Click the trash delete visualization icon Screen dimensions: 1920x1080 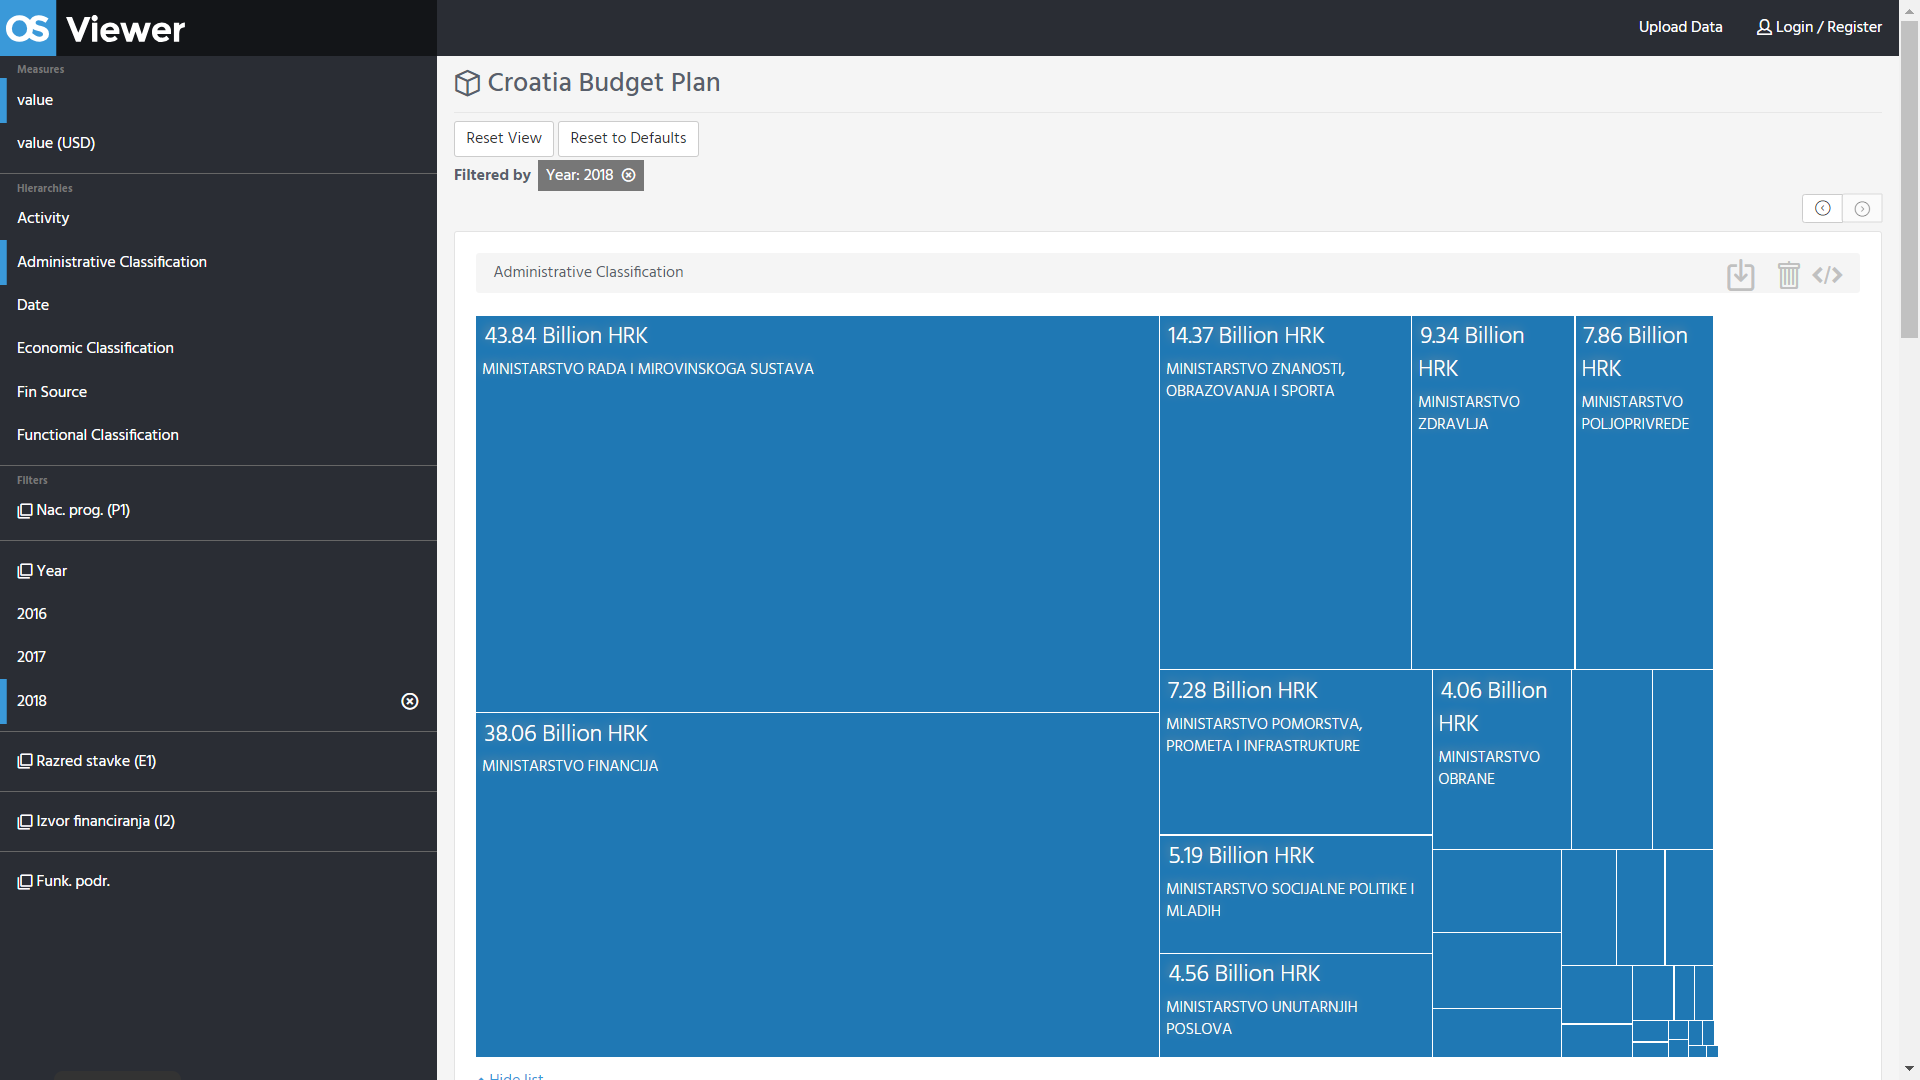(1788, 275)
